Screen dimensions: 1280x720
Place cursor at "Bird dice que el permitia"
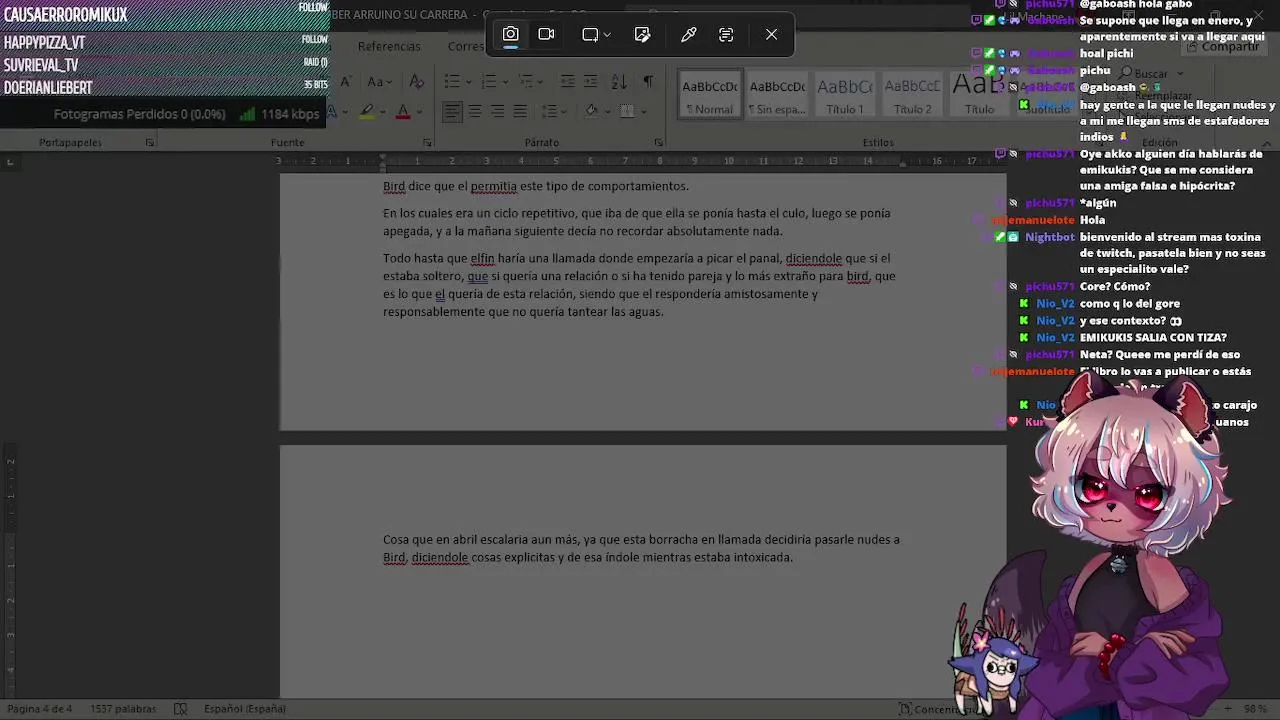click(449, 186)
